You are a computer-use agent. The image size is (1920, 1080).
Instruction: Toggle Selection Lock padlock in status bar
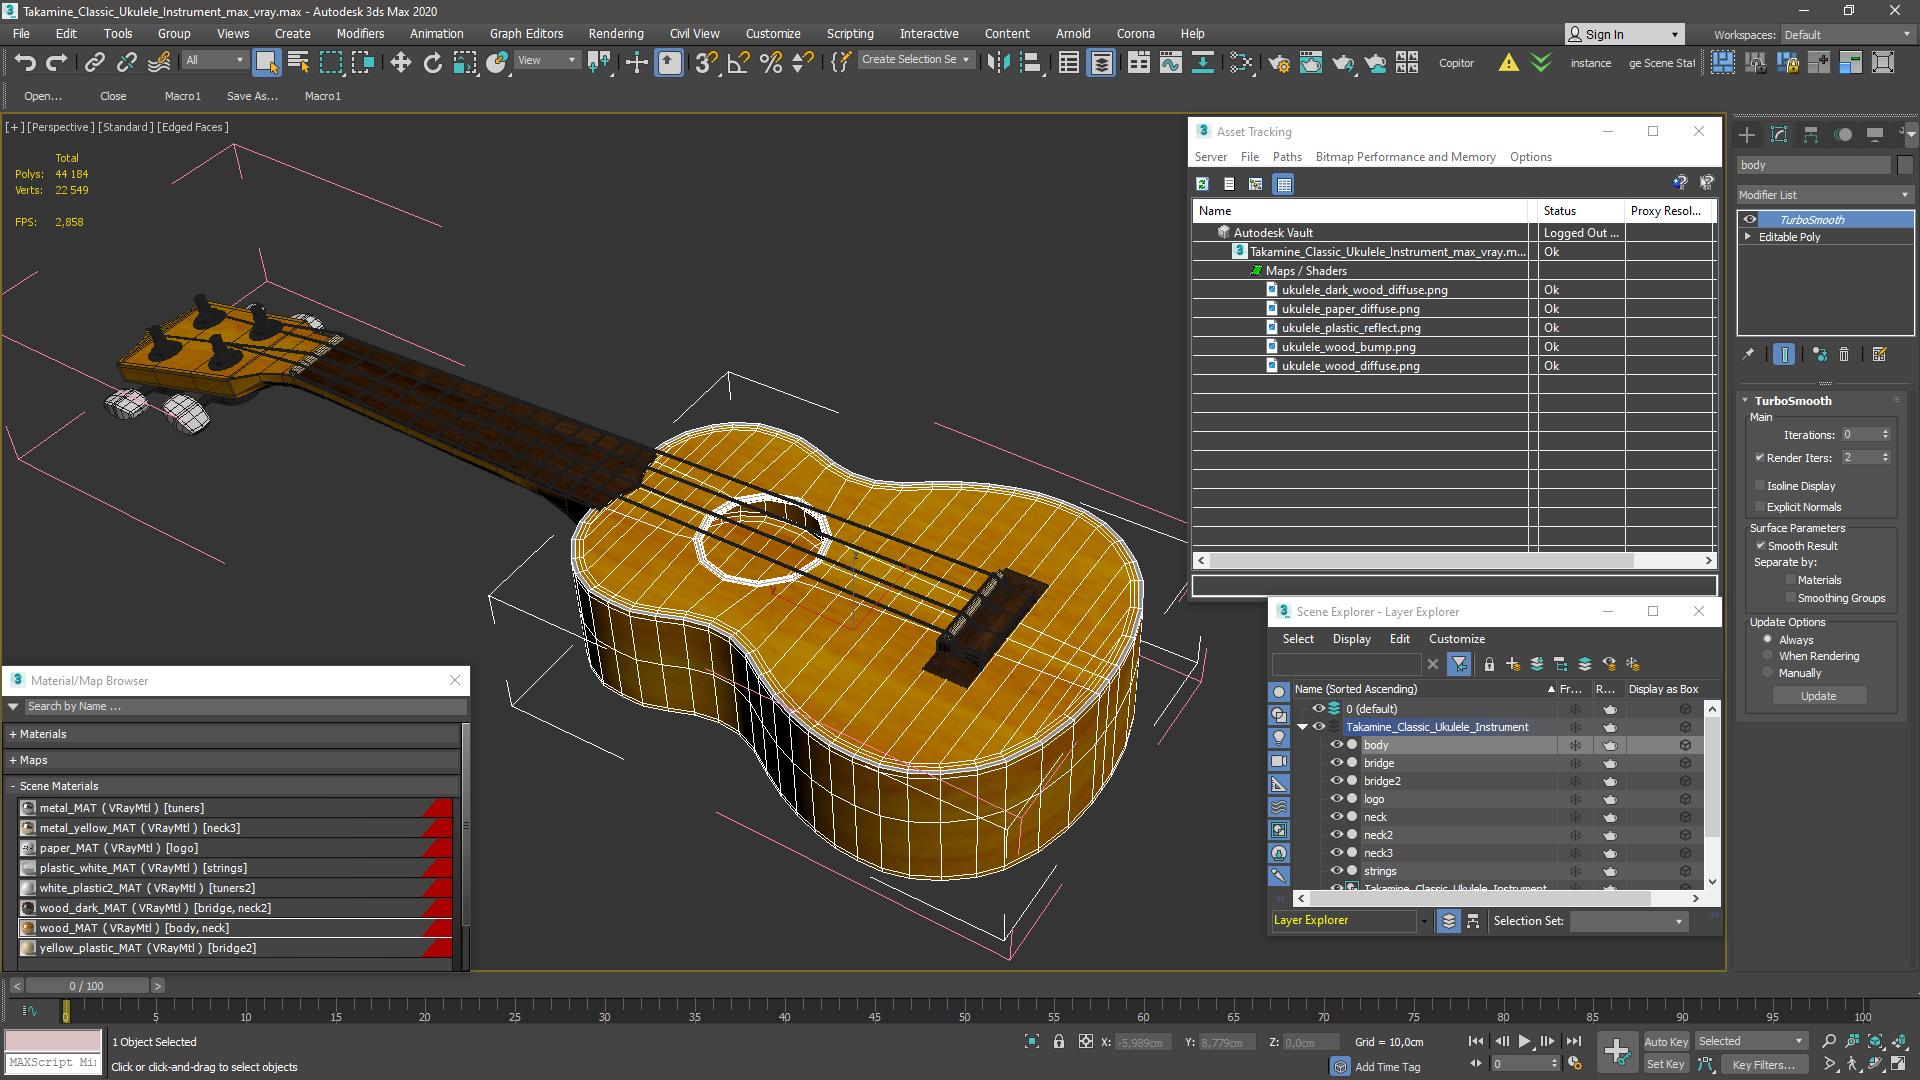pyautogui.click(x=1058, y=1041)
